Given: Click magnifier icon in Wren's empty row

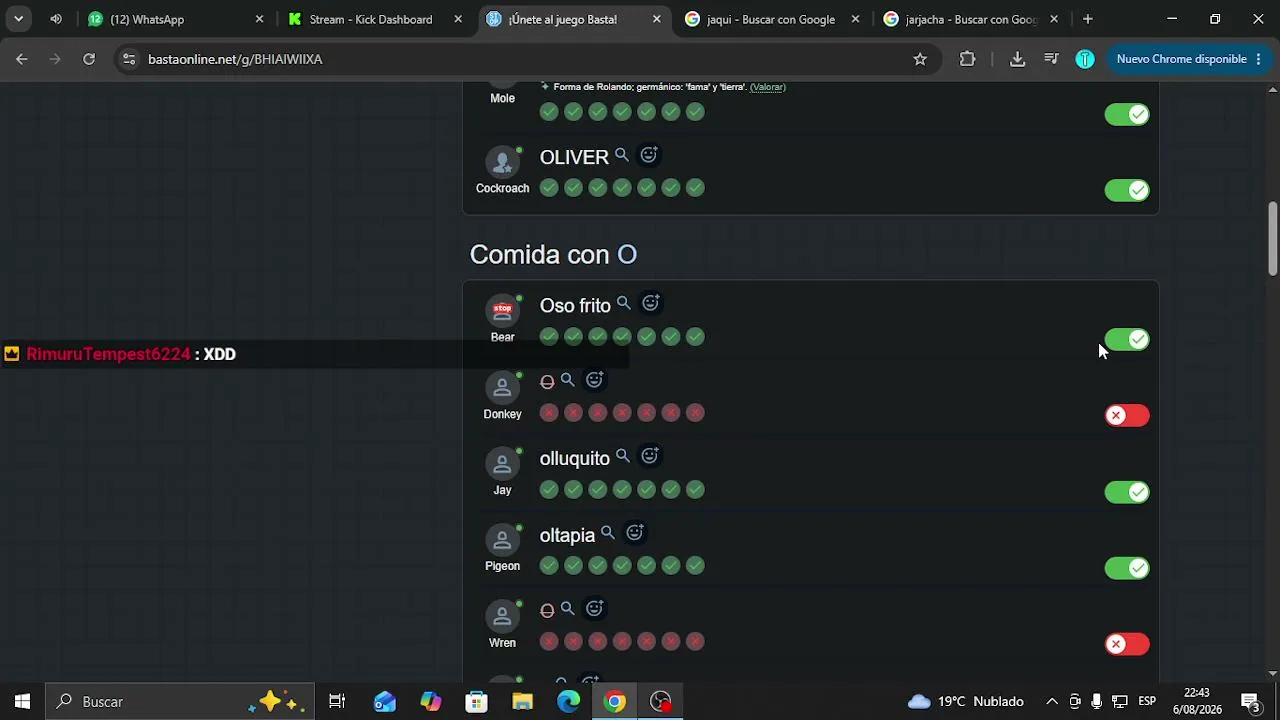Looking at the screenshot, I should click(568, 608).
